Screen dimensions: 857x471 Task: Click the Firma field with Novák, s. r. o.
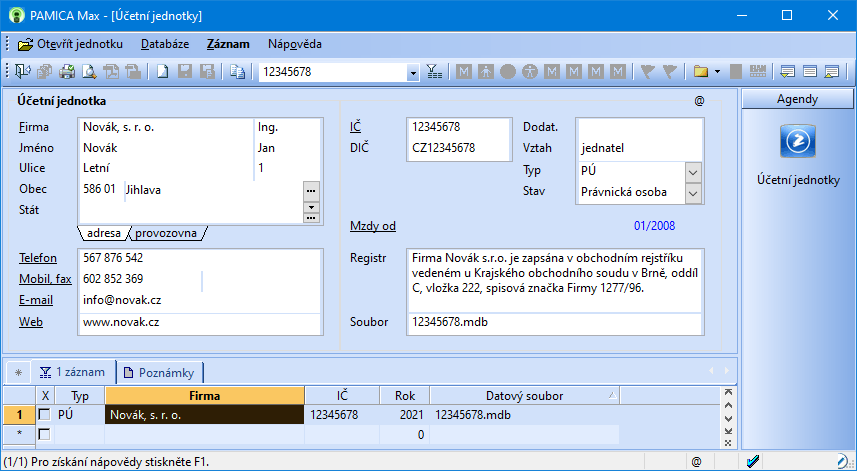point(166,127)
